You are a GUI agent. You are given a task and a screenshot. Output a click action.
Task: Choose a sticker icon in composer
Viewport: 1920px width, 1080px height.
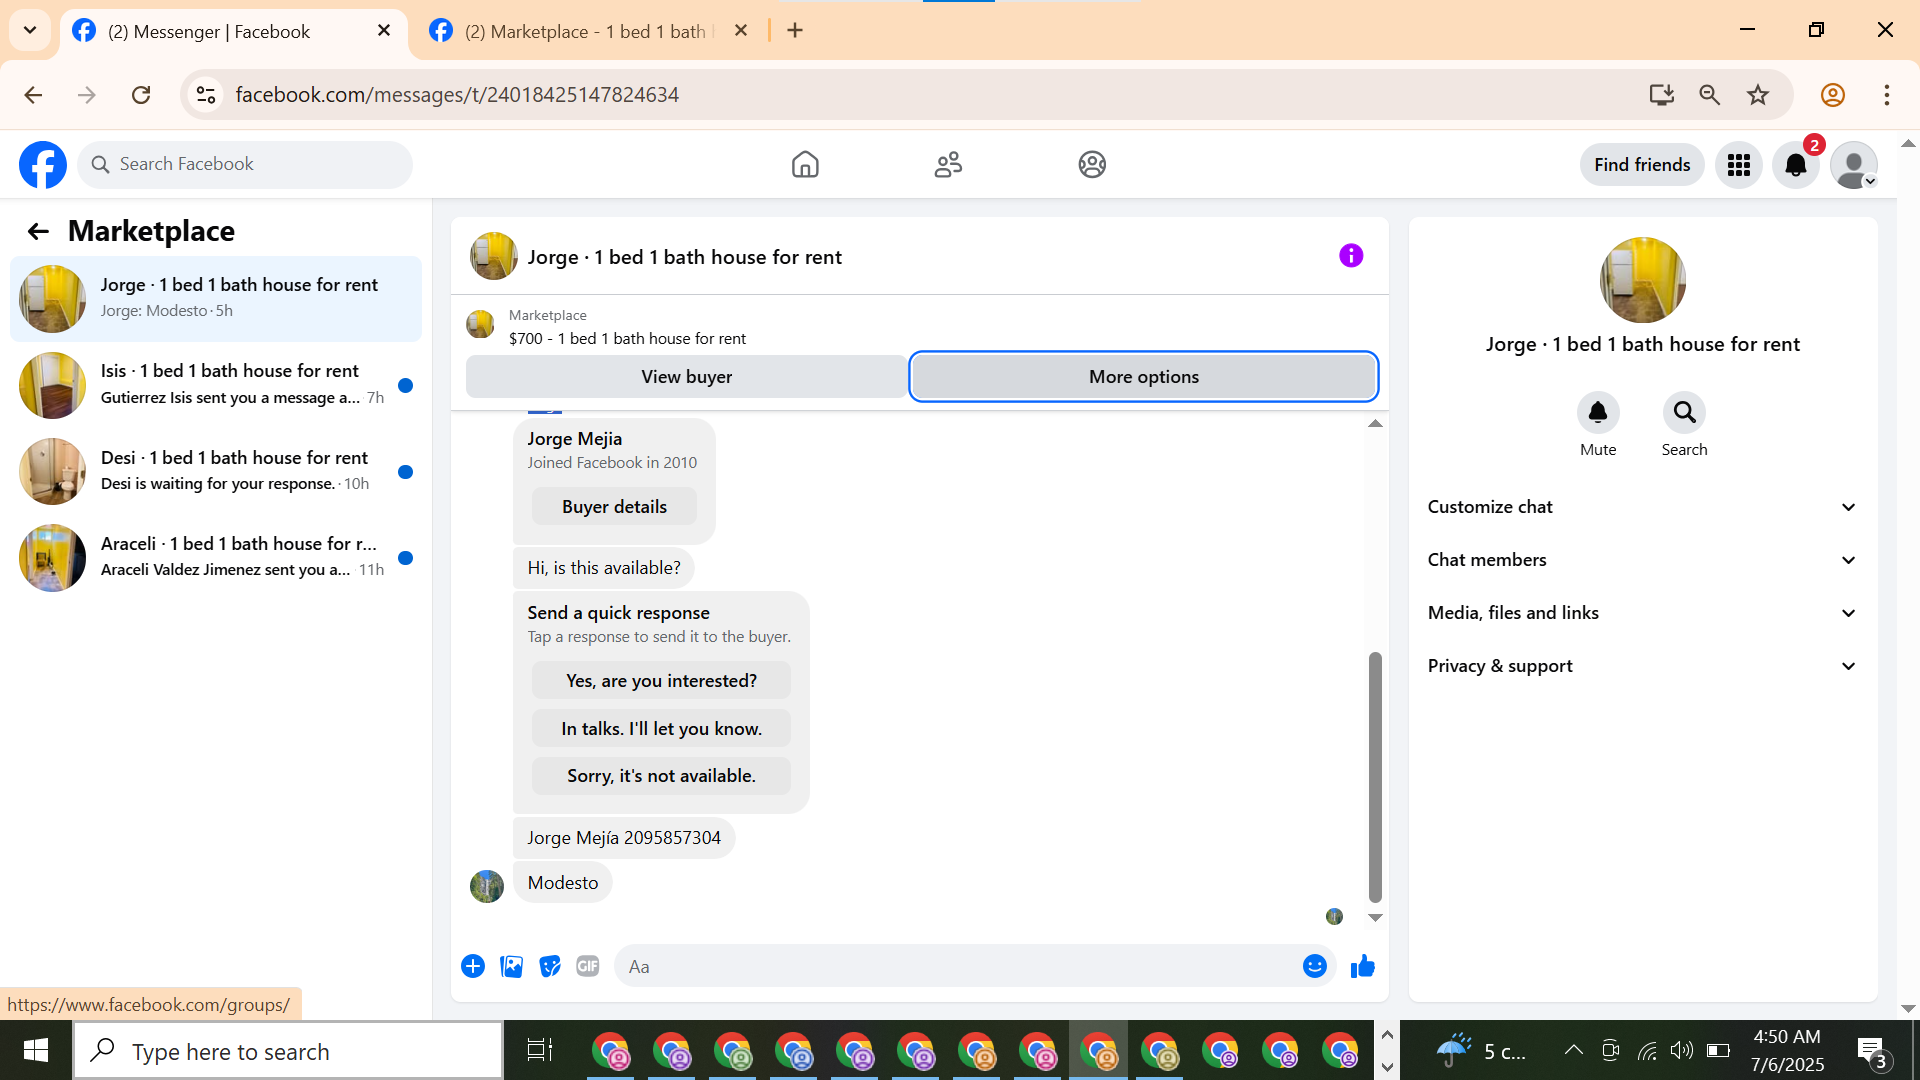point(549,966)
